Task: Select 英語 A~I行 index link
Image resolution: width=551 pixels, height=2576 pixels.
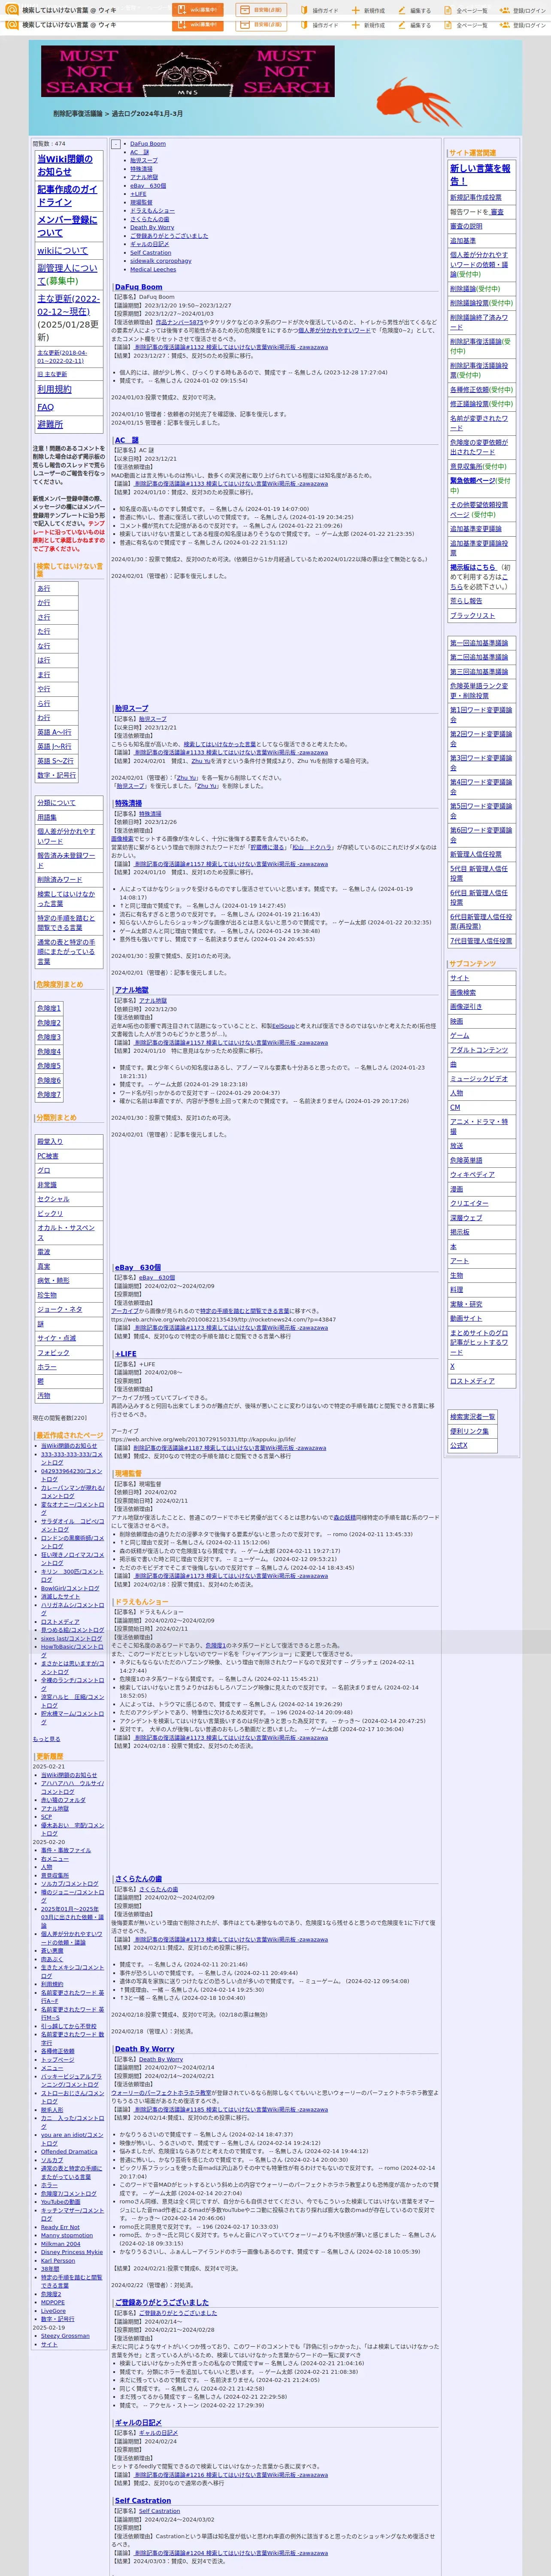Action: (54, 732)
